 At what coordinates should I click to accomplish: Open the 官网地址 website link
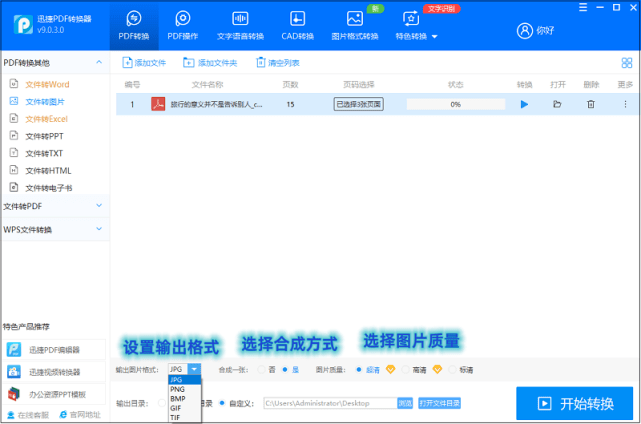point(80,415)
